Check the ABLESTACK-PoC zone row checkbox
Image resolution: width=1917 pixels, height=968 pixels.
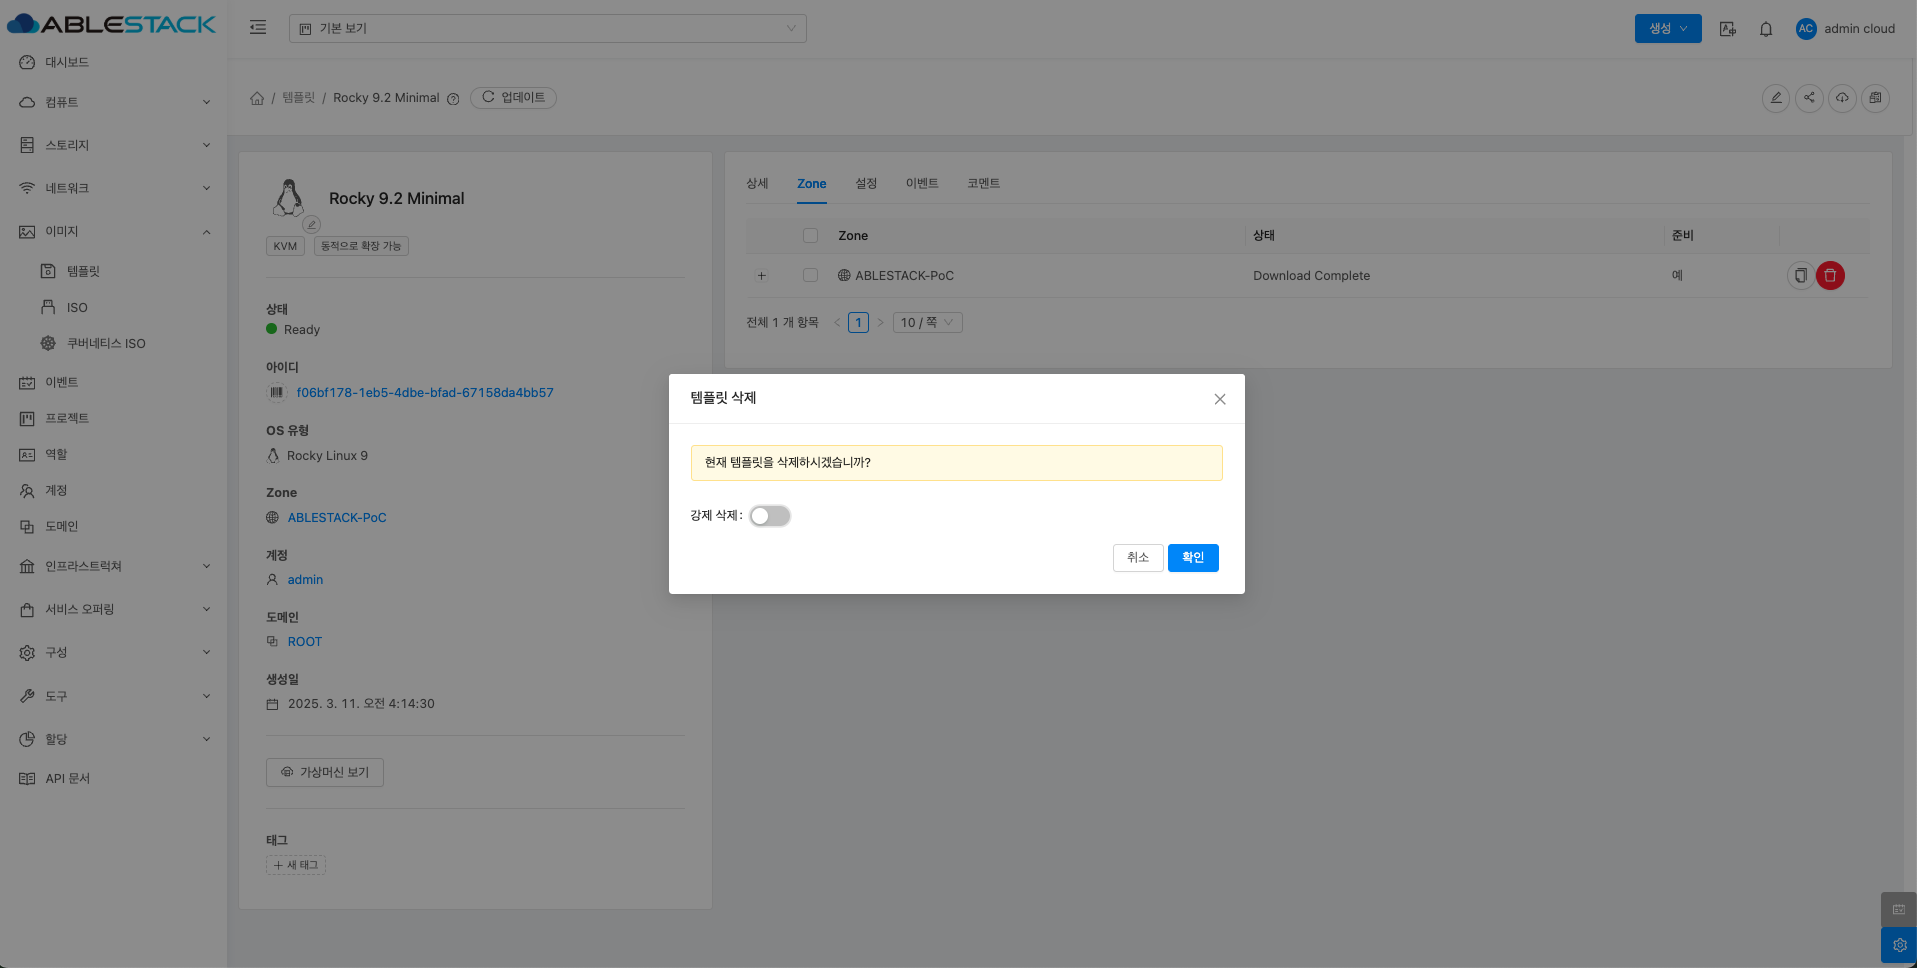810,276
